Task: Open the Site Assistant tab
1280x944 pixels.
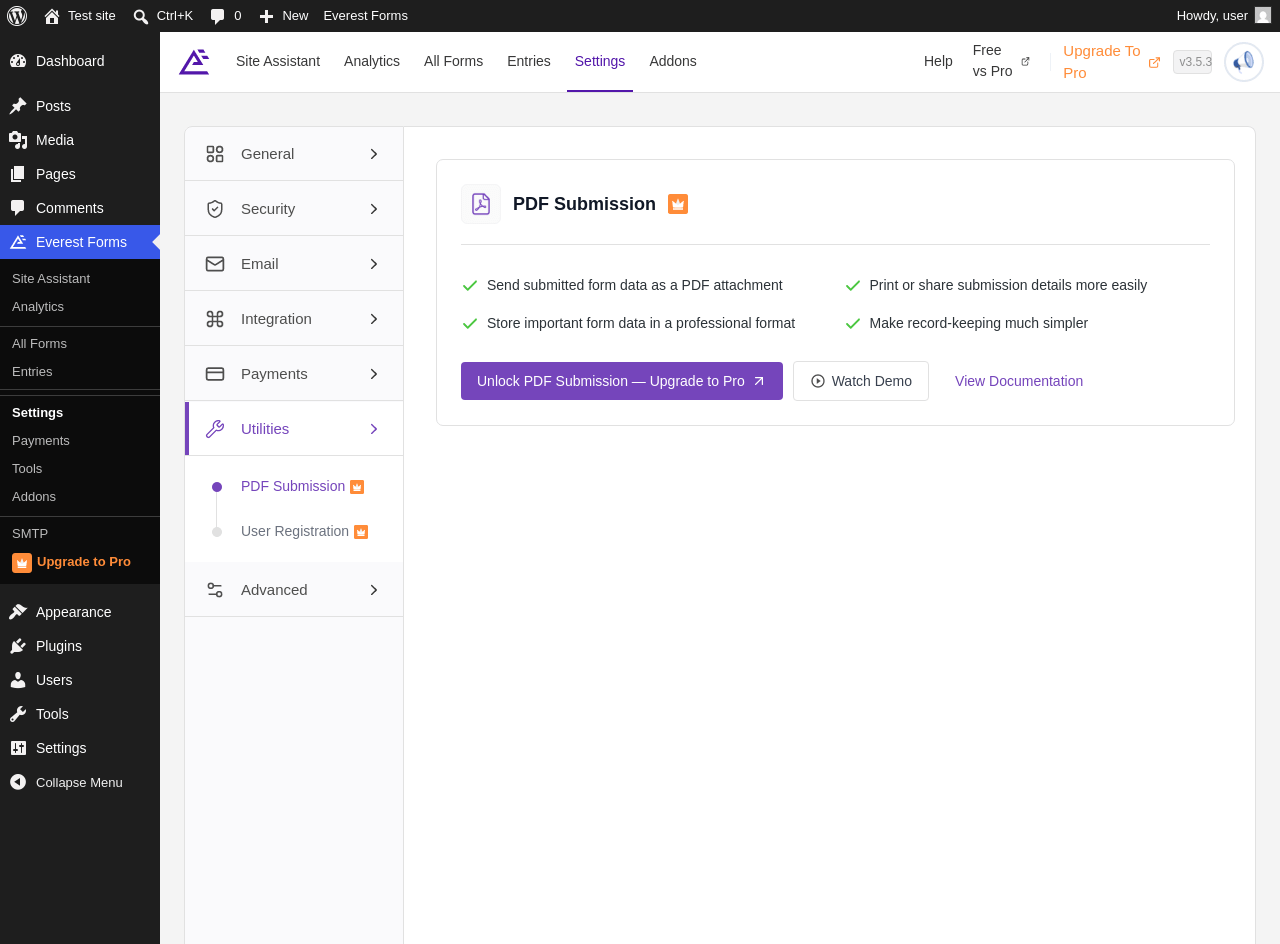Action: (278, 61)
